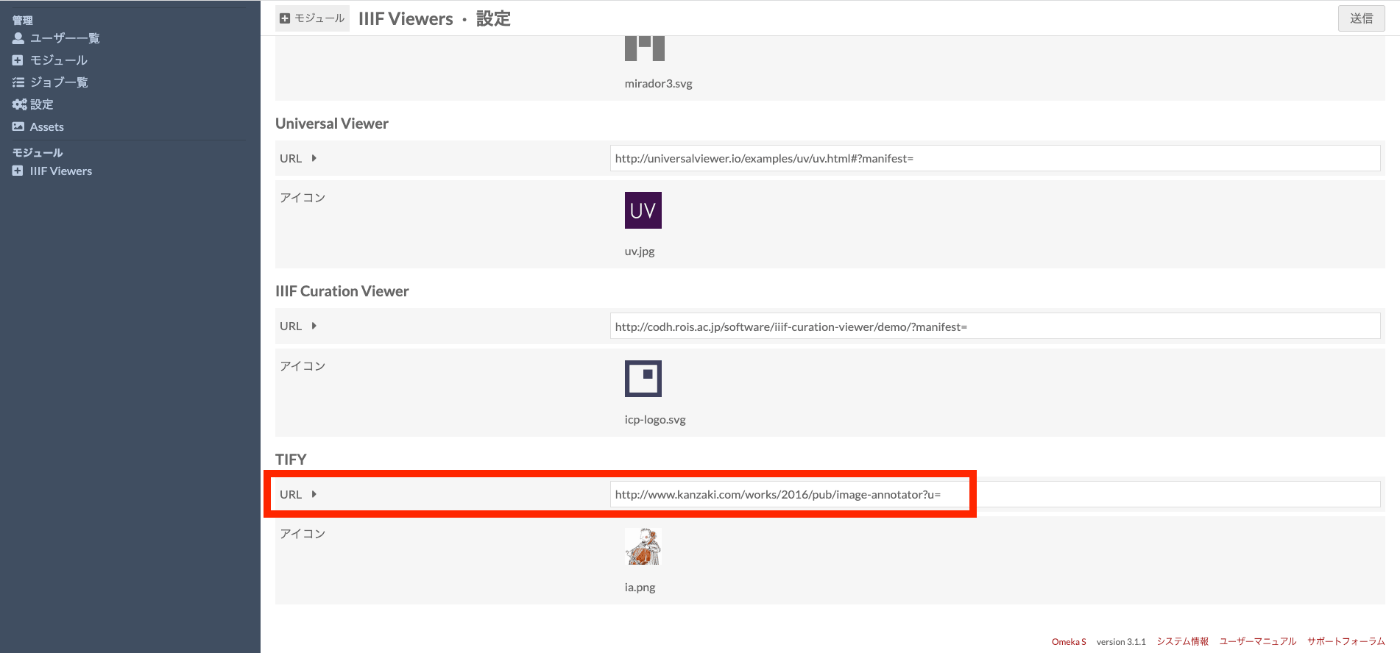1400x653 pixels.
Task: Click the UV purple icon thumbnail
Action: point(643,210)
